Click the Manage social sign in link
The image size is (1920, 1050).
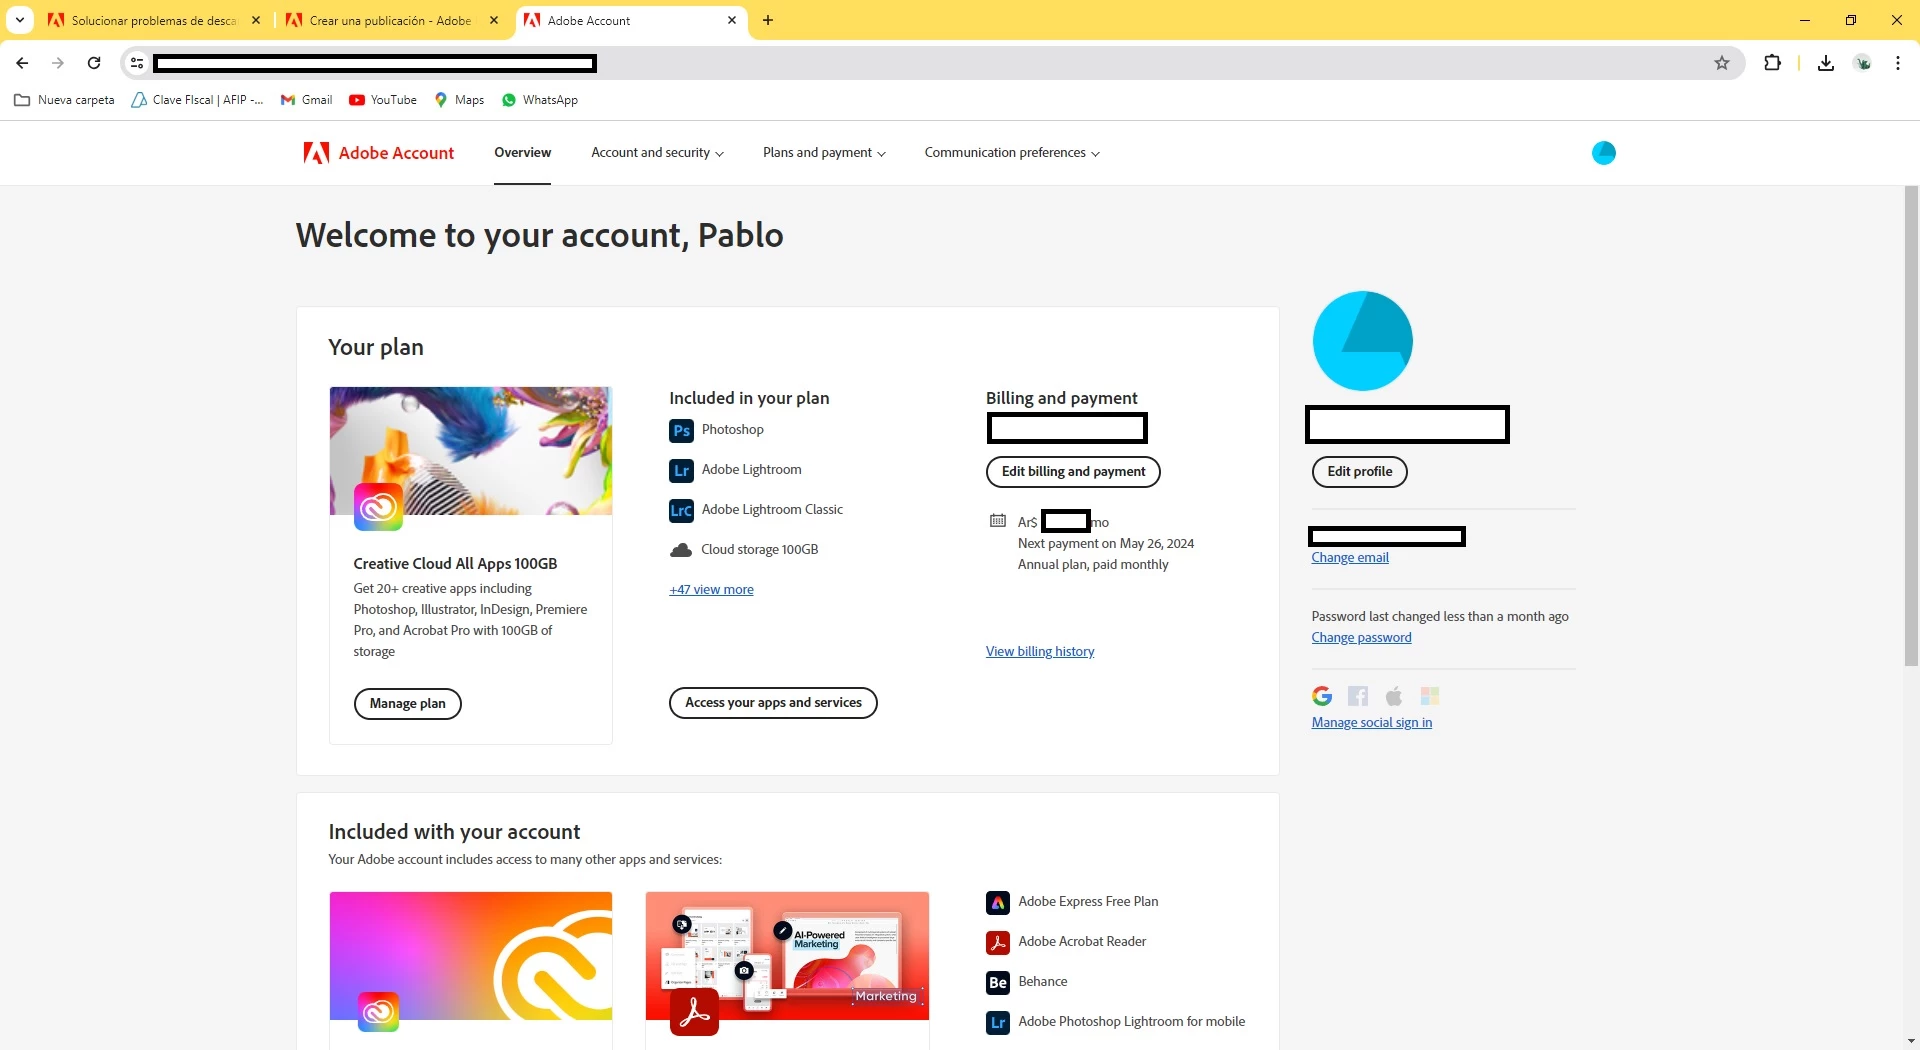tap(1372, 723)
